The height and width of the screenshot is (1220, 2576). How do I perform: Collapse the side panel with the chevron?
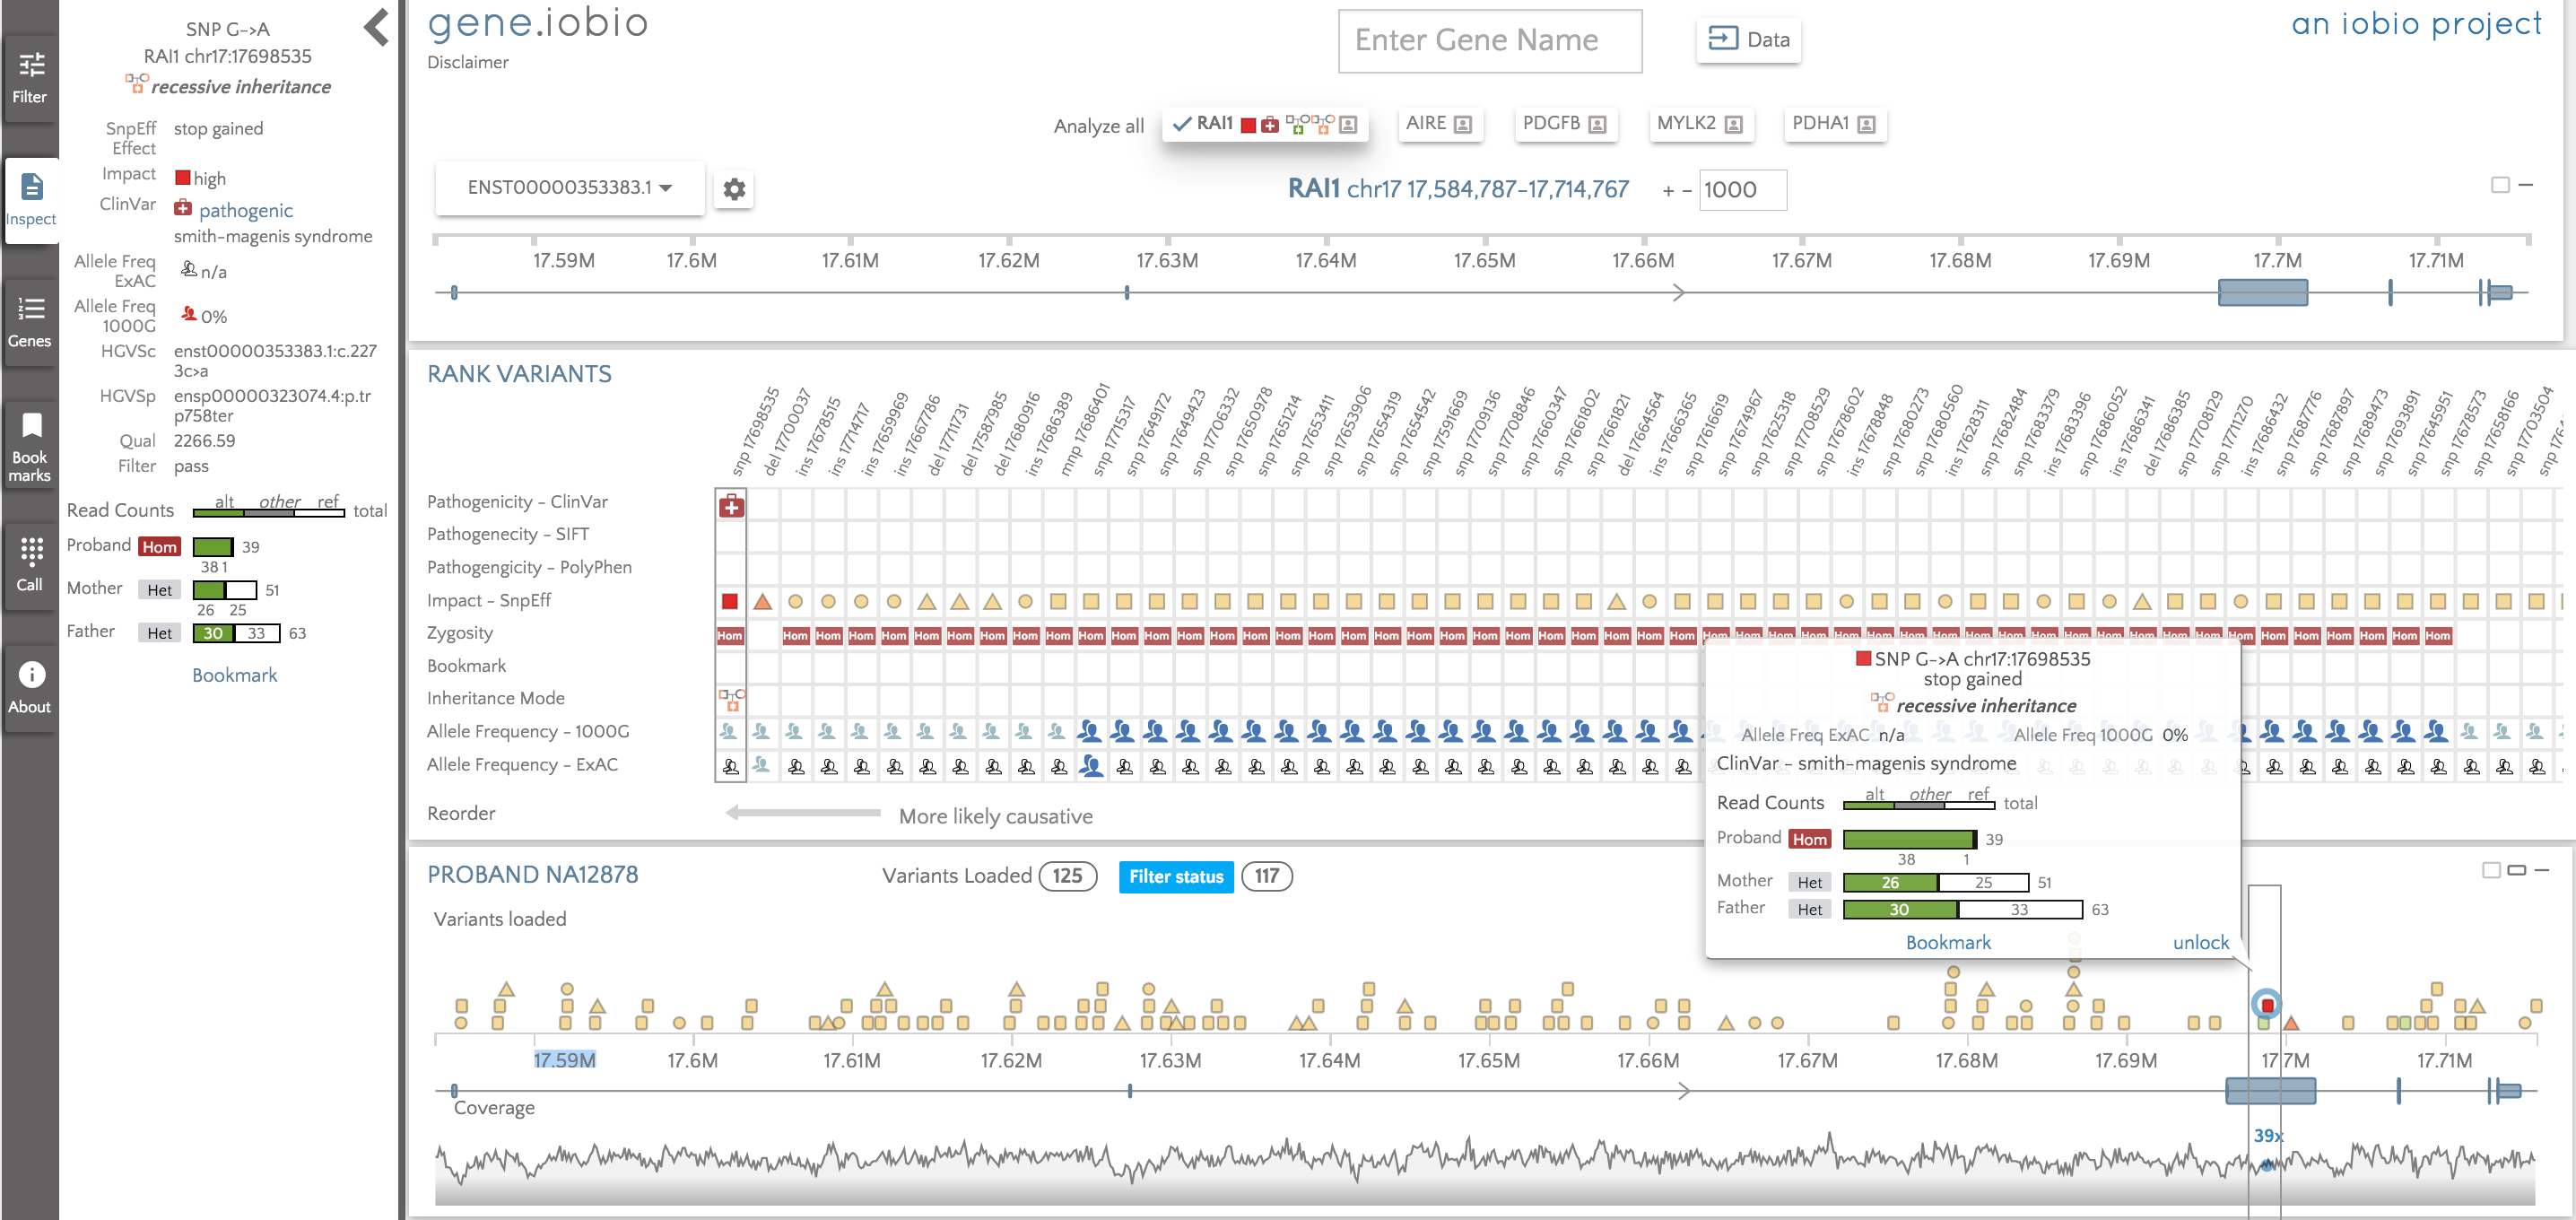click(x=376, y=28)
